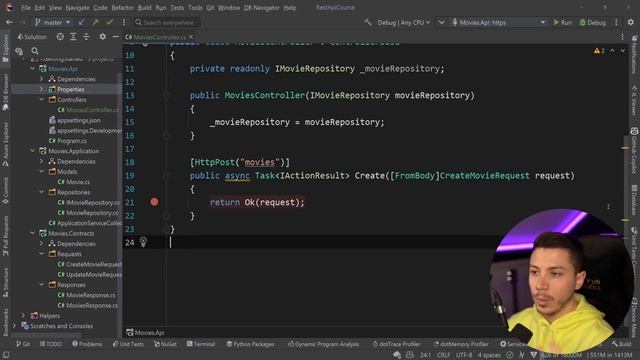Open the IDE settings gear icon
This screenshot has width=640, height=360.
[631, 22]
